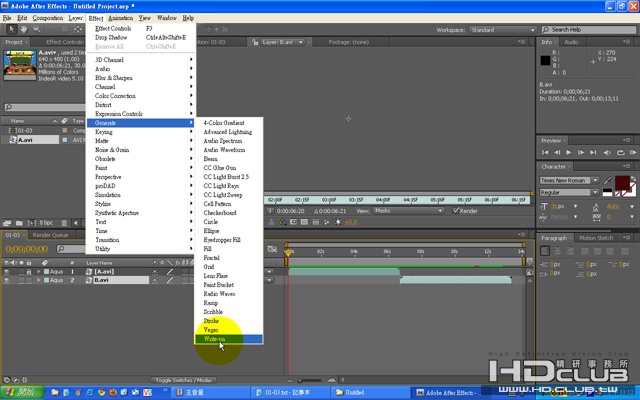The height and width of the screenshot is (400, 640).
Task: Toggle visibility eye for layer 2 B.avi
Action: coord(7,280)
